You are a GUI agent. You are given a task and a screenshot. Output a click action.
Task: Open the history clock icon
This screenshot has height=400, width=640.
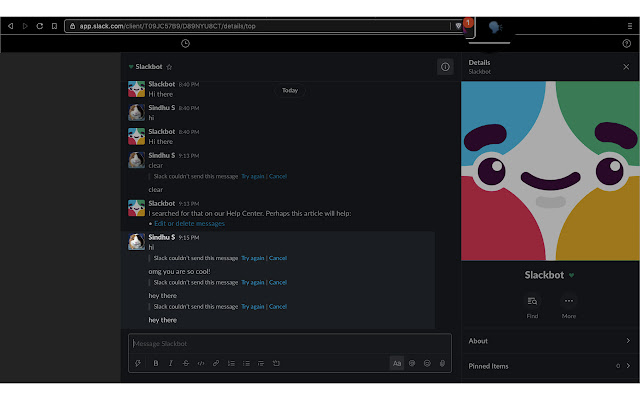[x=185, y=43]
